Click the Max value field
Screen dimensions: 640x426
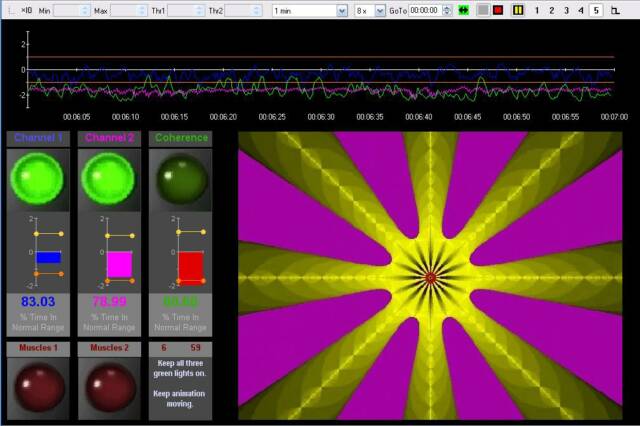point(124,11)
